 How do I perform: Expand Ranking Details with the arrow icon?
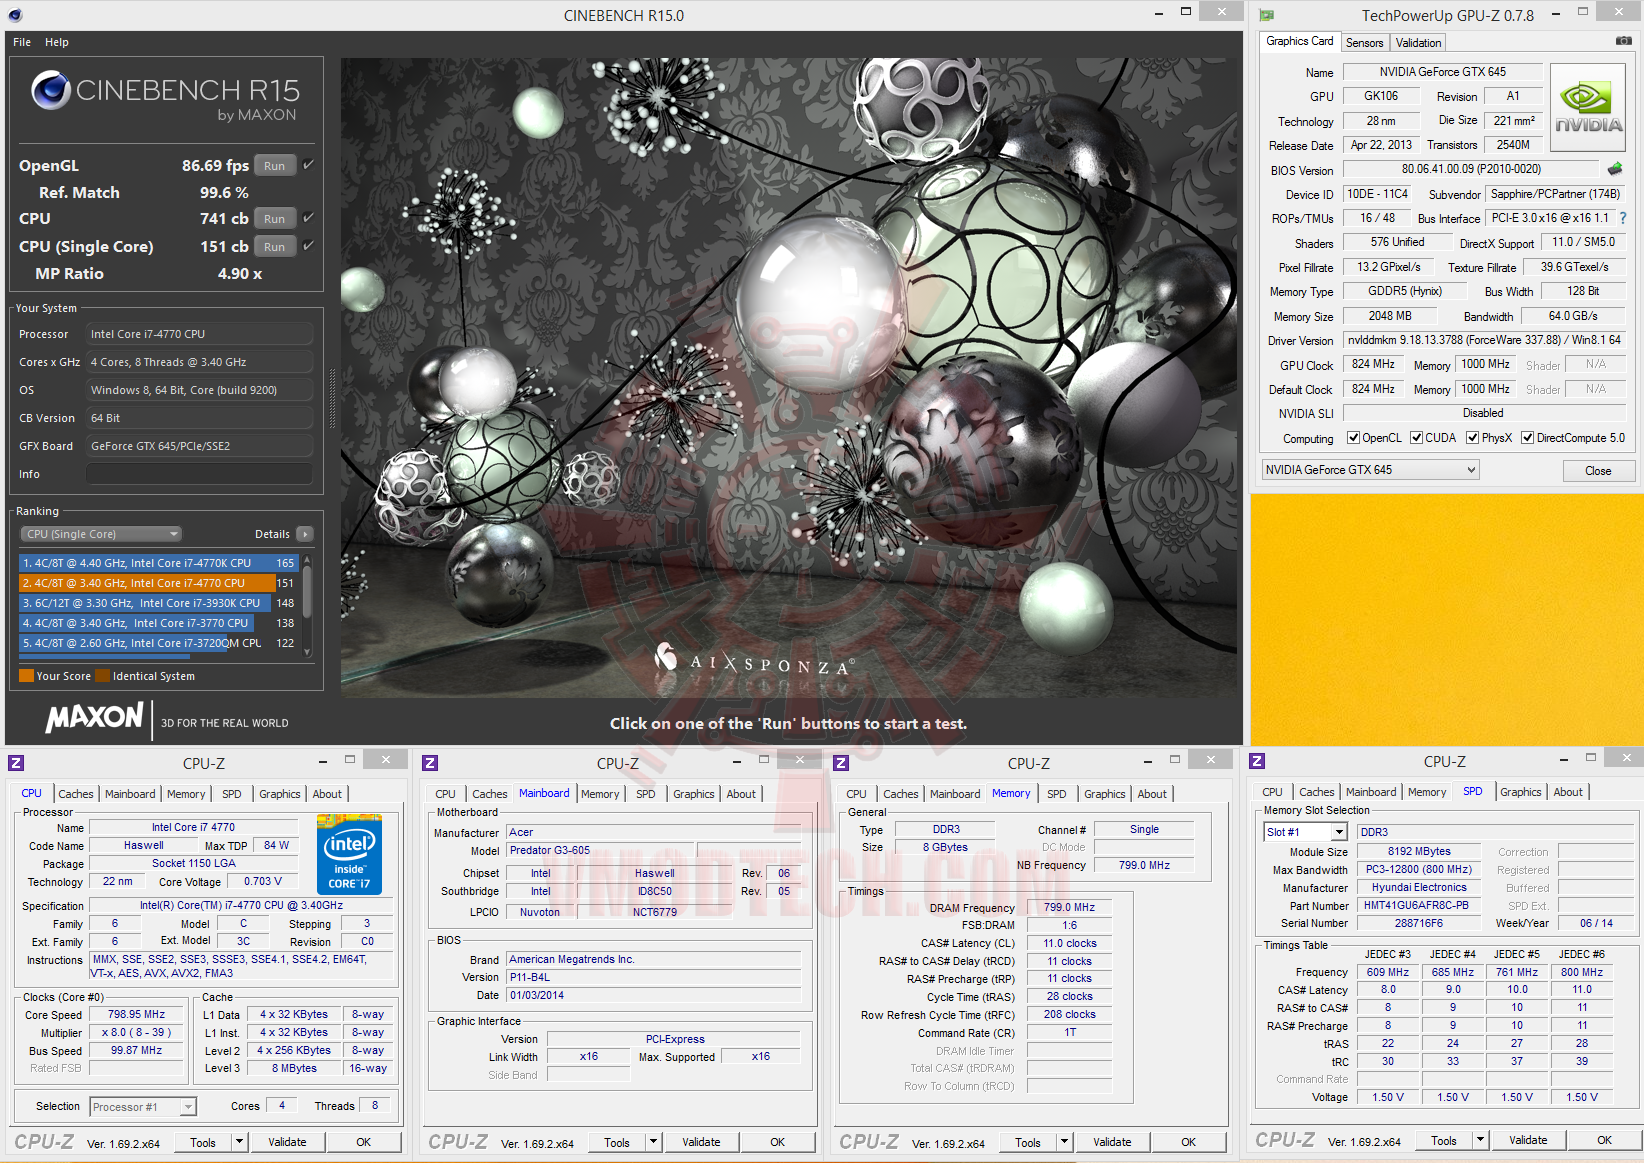(x=305, y=534)
